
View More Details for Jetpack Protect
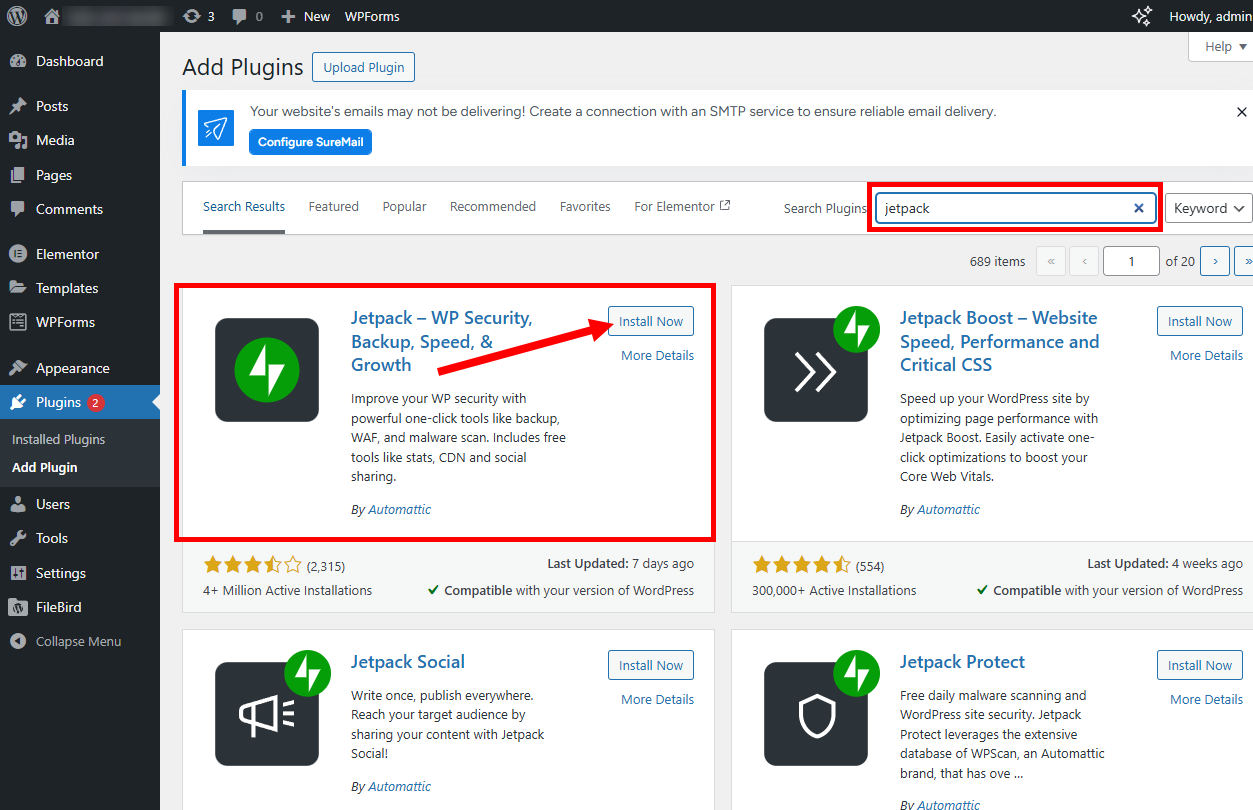click(1206, 700)
